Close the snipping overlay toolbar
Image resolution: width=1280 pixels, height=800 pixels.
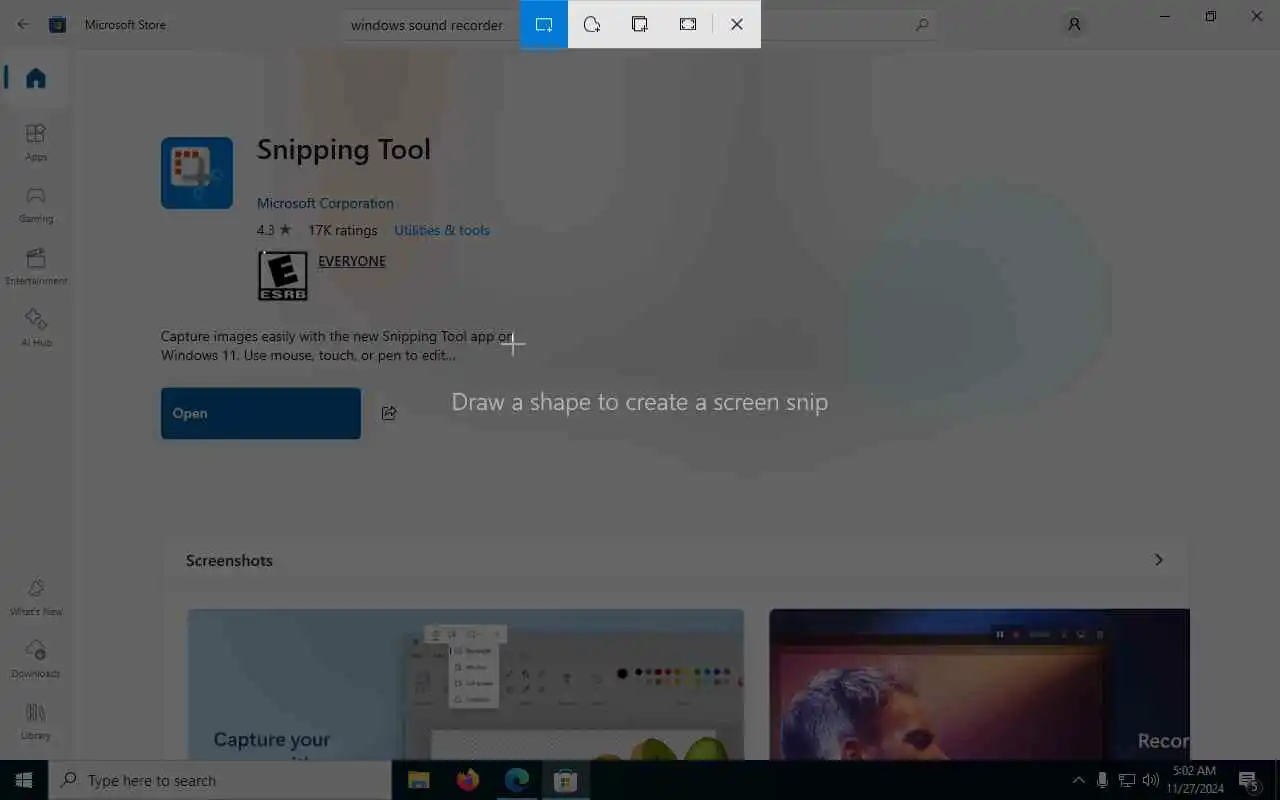tap(737, 24)
